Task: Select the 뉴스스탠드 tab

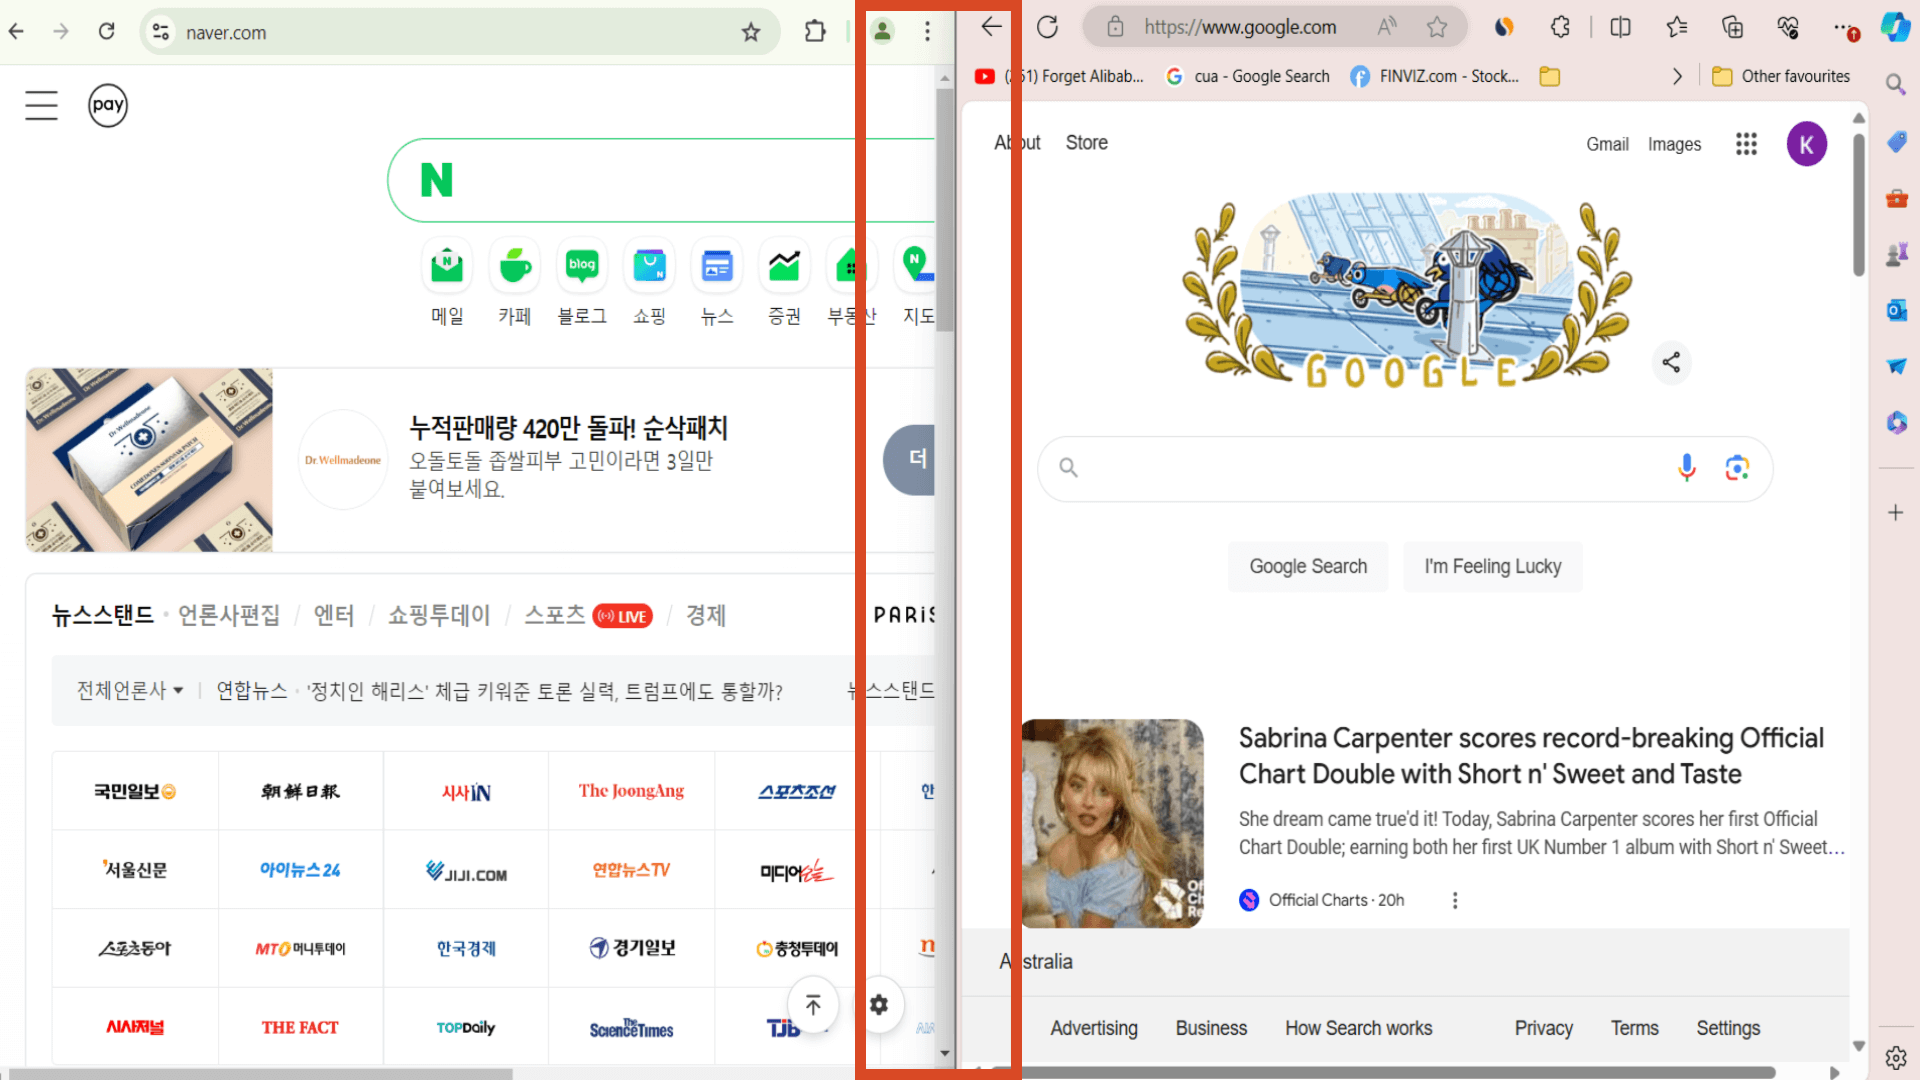Action: pos(103,615)
